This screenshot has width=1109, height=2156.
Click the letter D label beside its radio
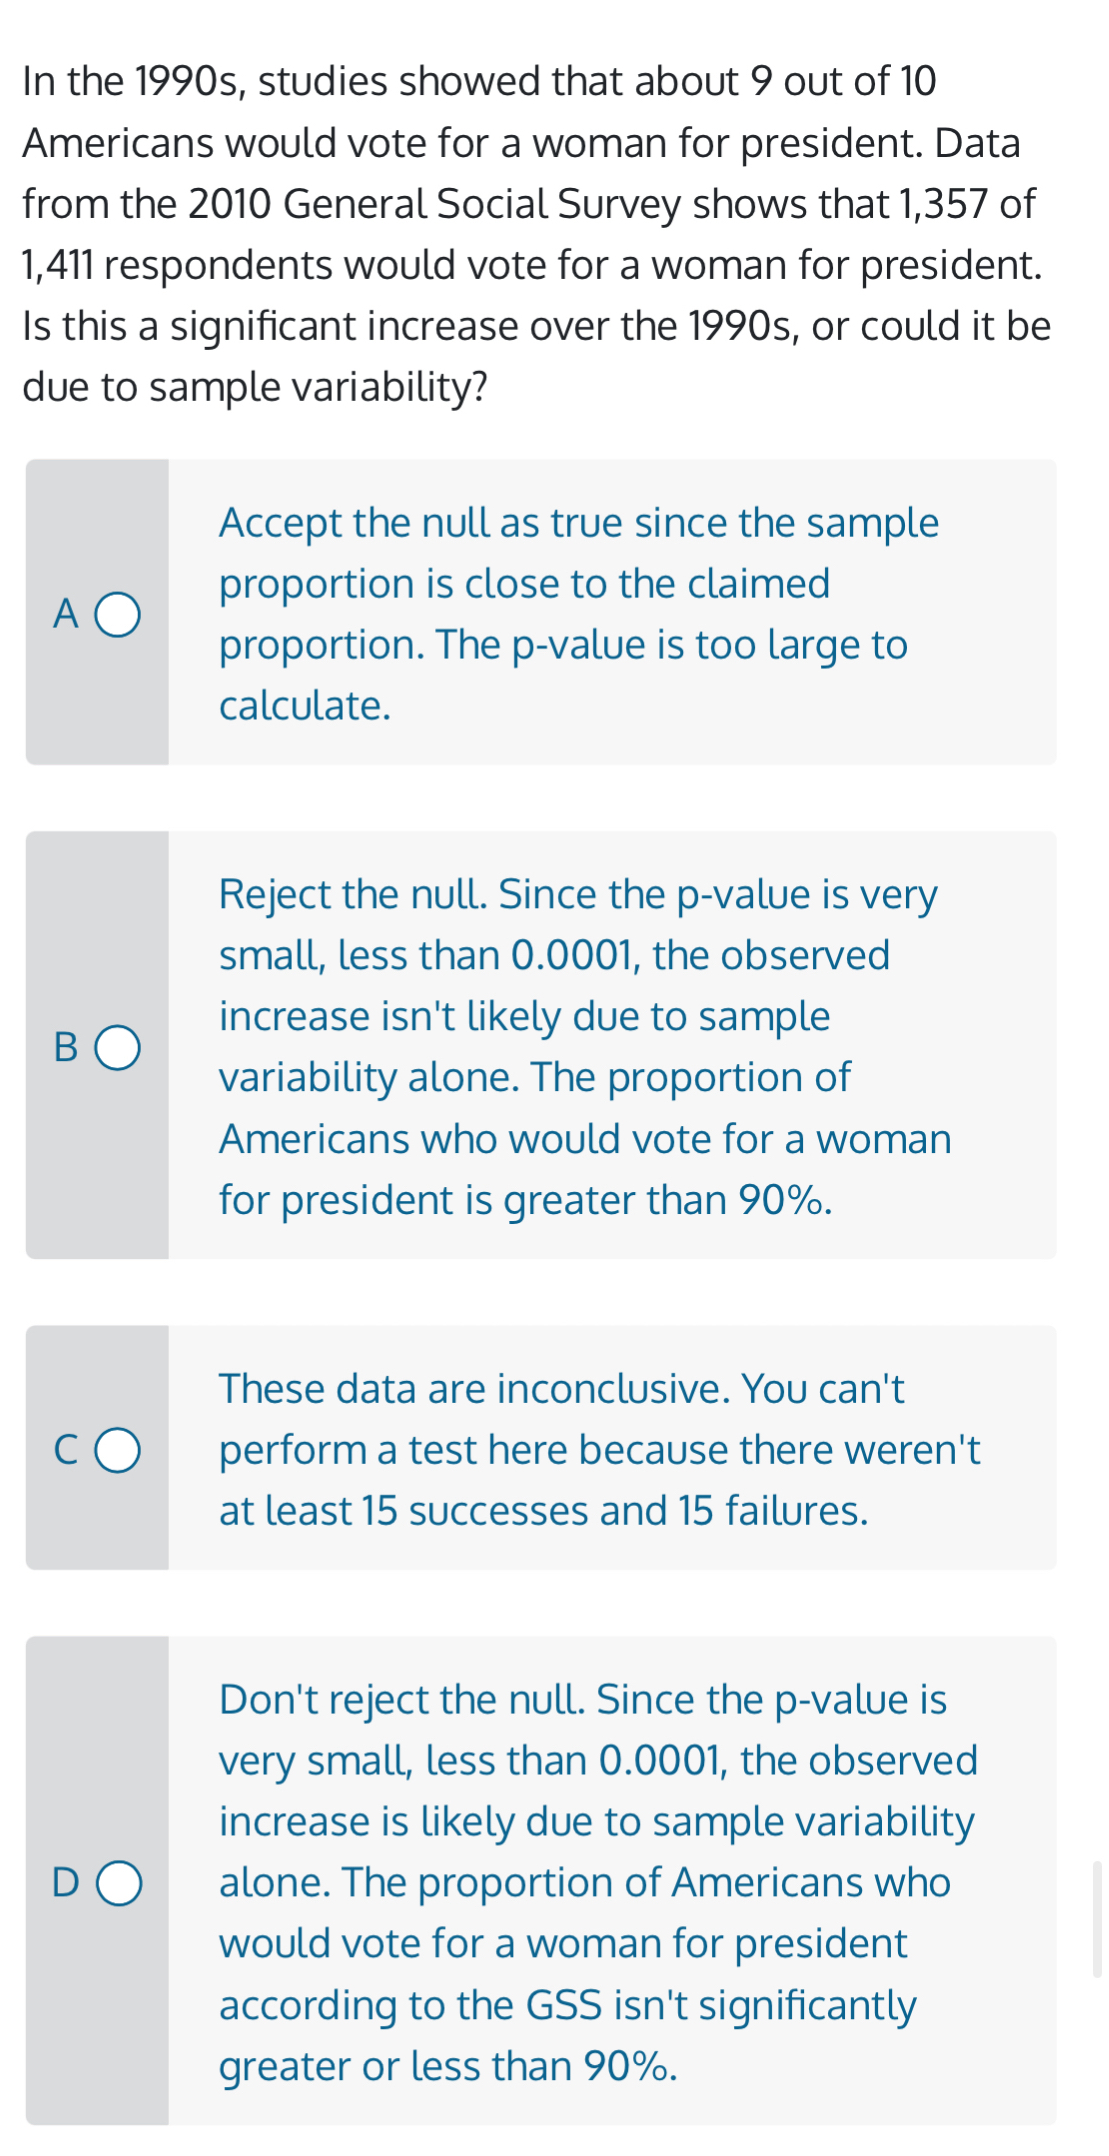point(66,1881)
